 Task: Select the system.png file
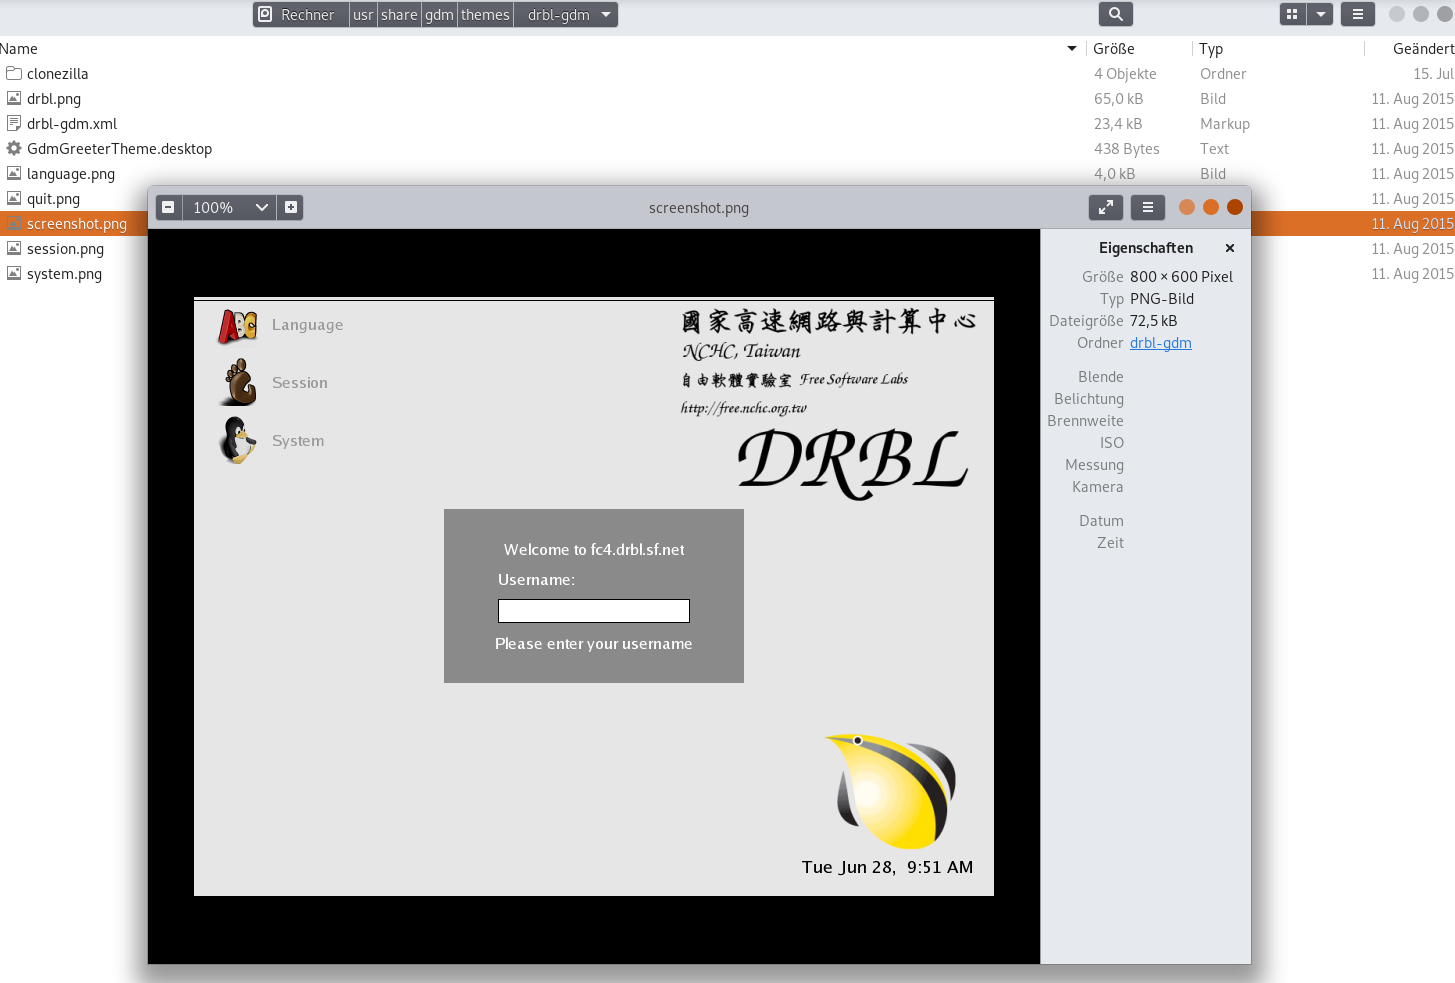(x=64, y=274)
